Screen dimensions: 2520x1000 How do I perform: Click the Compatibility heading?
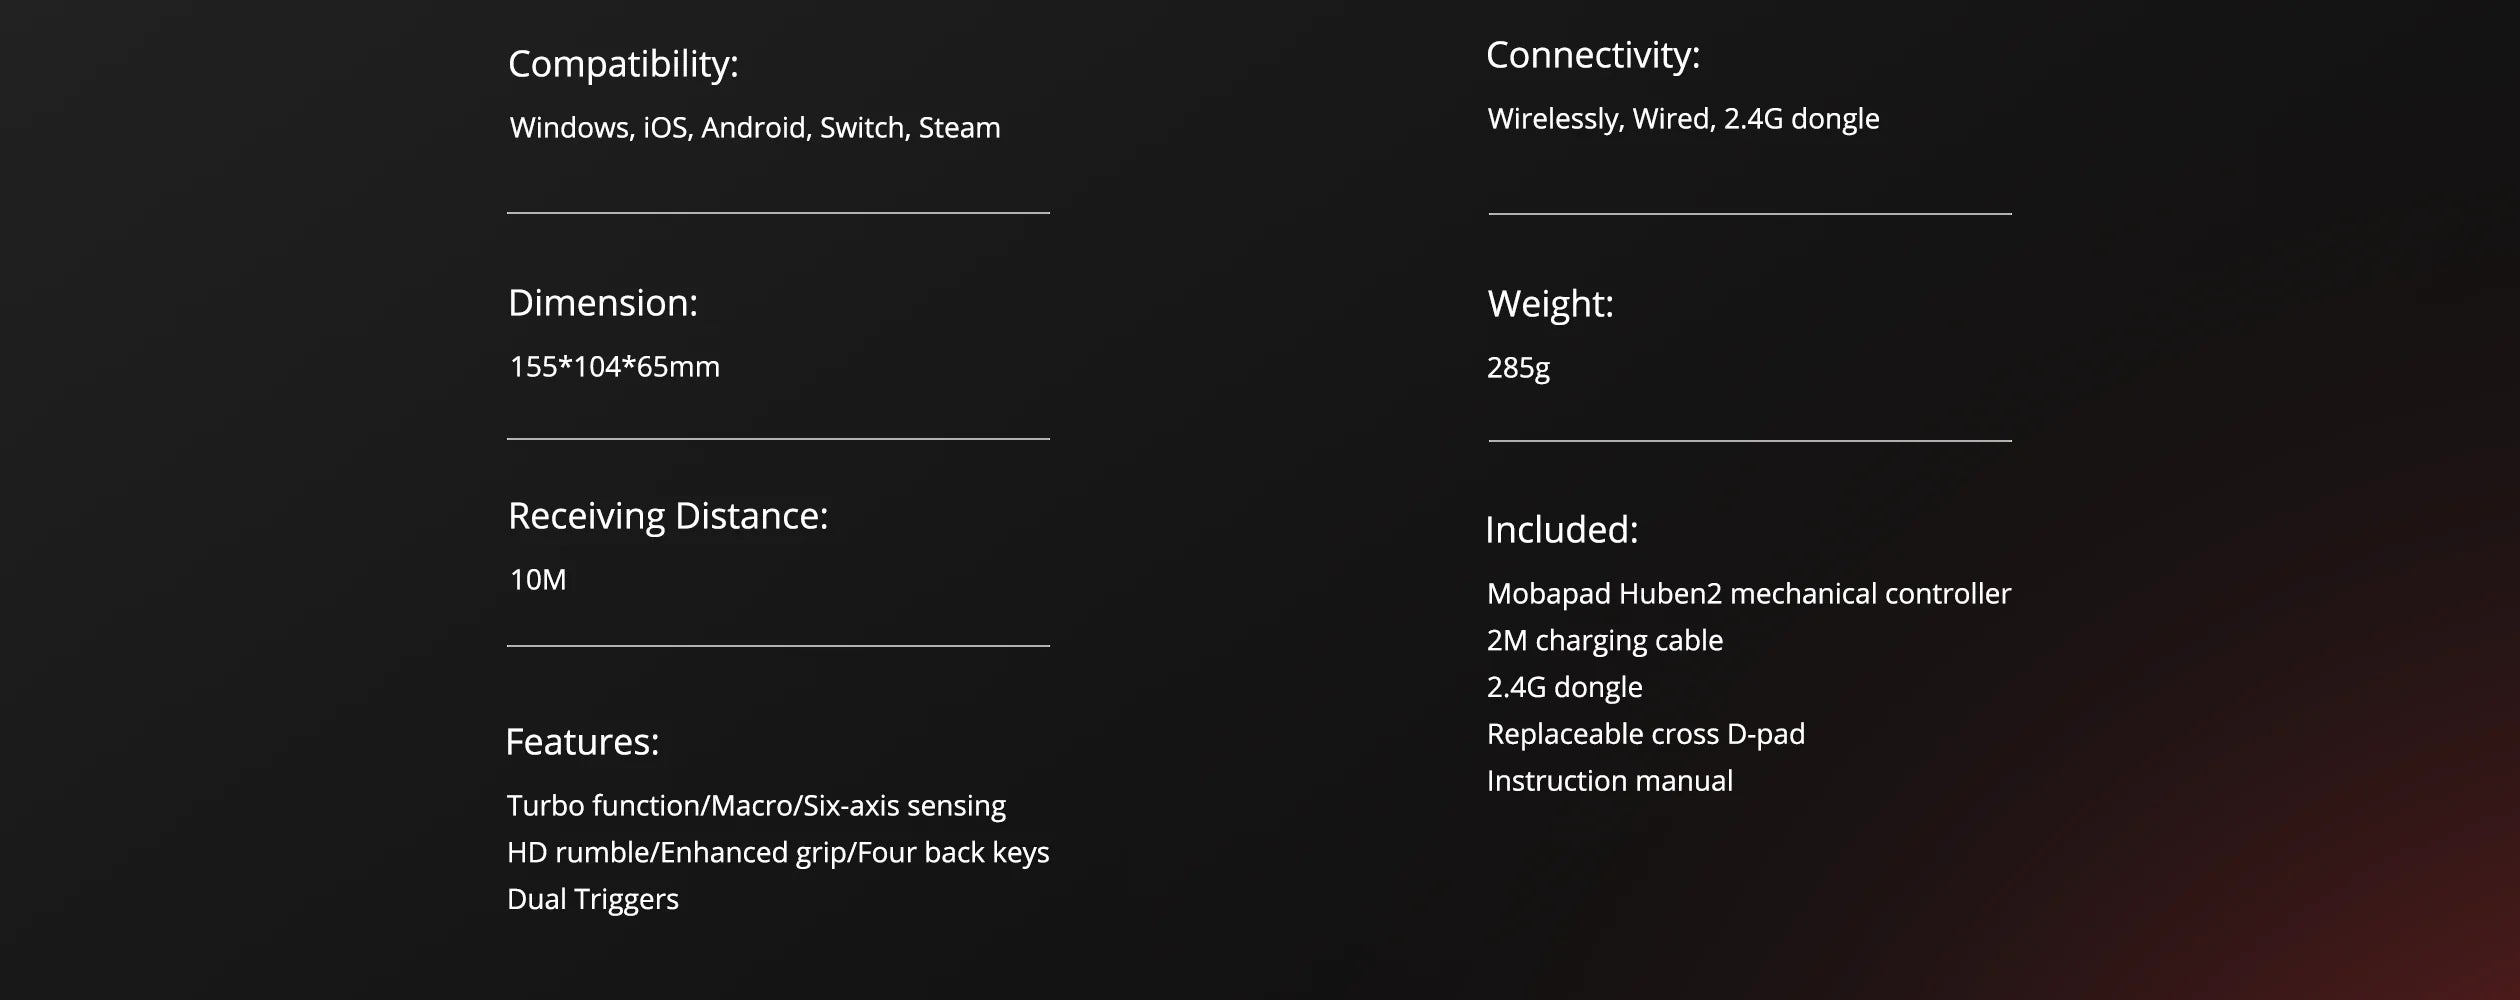tap(623, 64)
